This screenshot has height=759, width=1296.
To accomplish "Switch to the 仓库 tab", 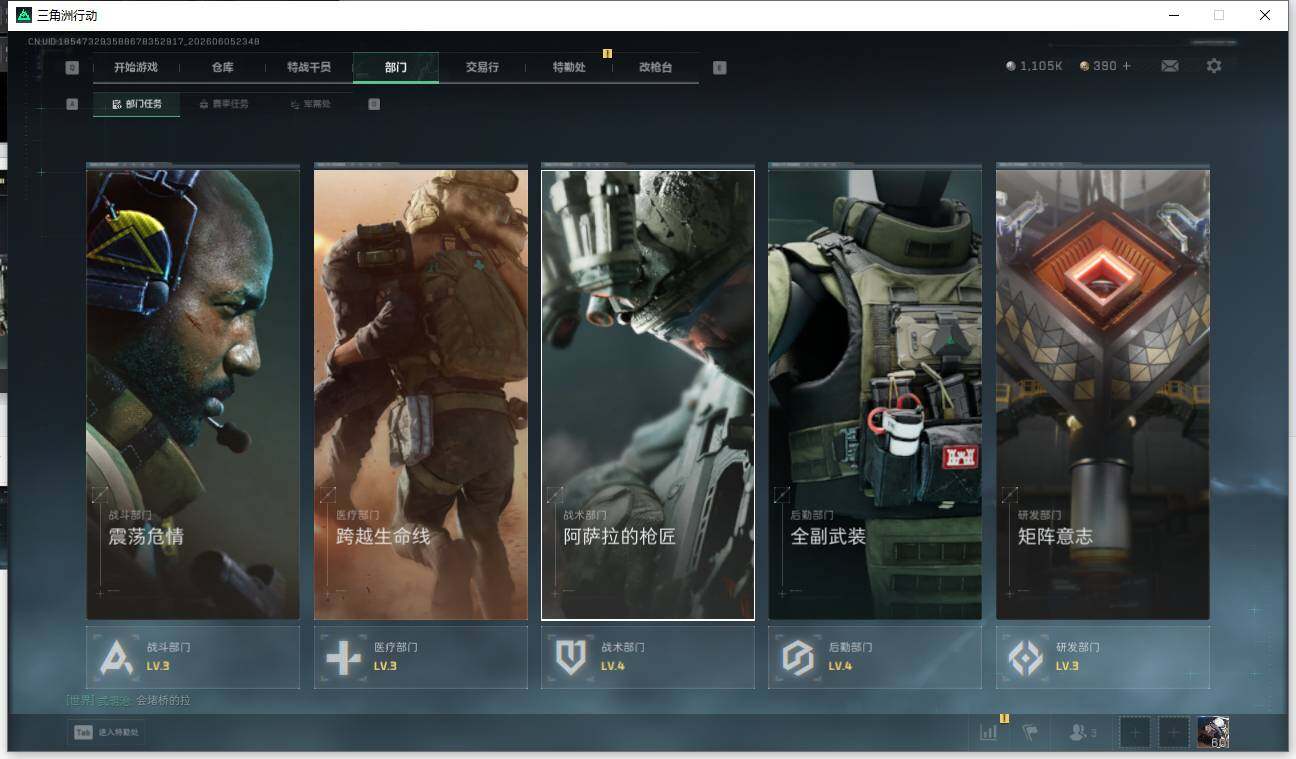I will pyautogui.click(x=222, y=67).
